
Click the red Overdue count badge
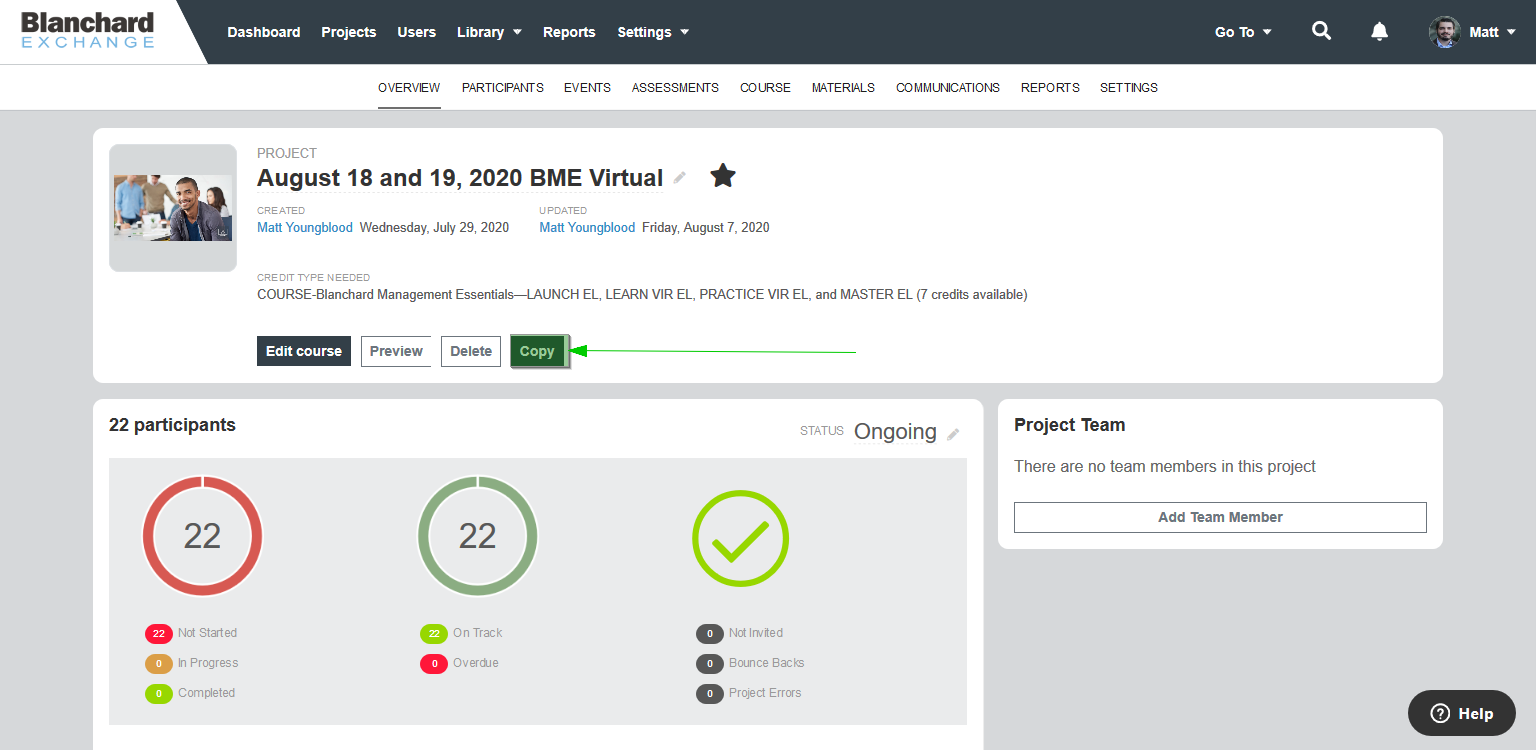tap(434, 663)
